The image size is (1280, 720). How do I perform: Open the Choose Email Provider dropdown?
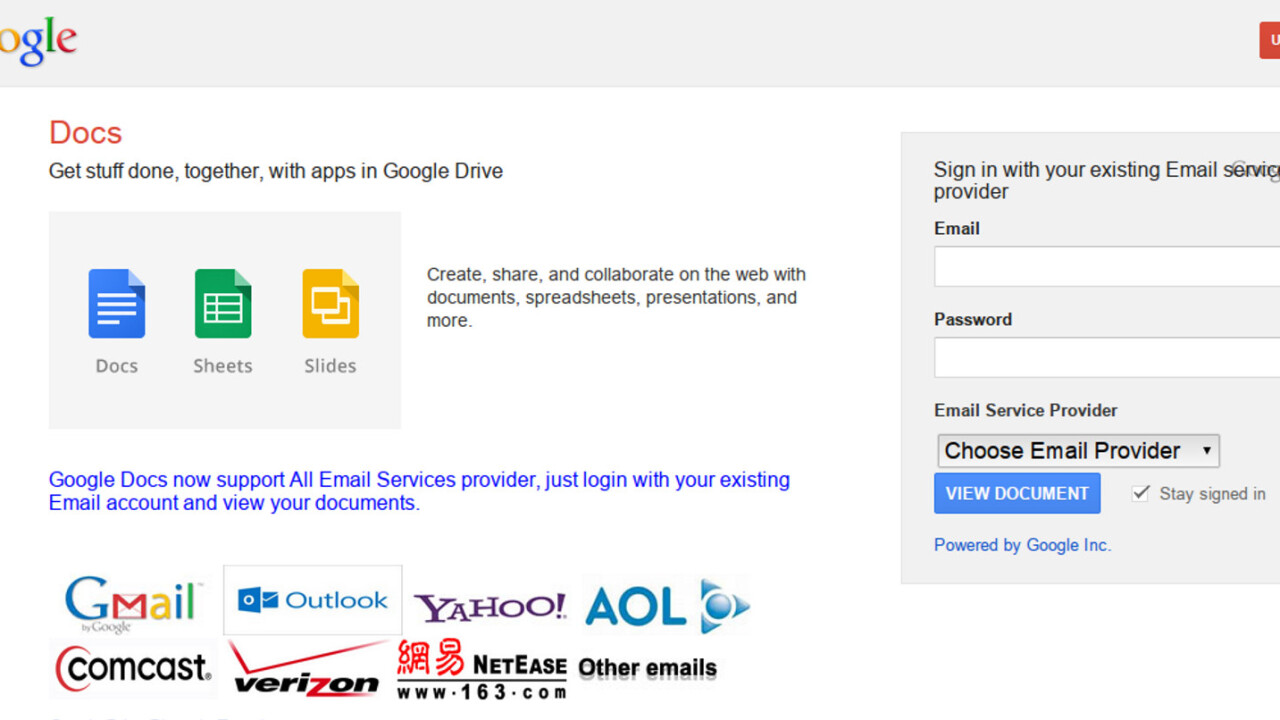click(x=1078, y=451)
